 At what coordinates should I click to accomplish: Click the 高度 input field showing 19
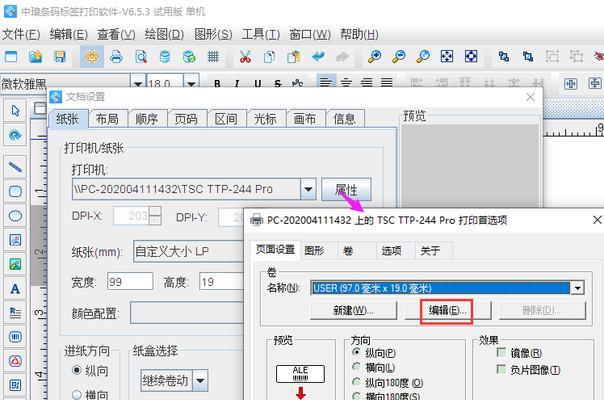pos(221,282)
